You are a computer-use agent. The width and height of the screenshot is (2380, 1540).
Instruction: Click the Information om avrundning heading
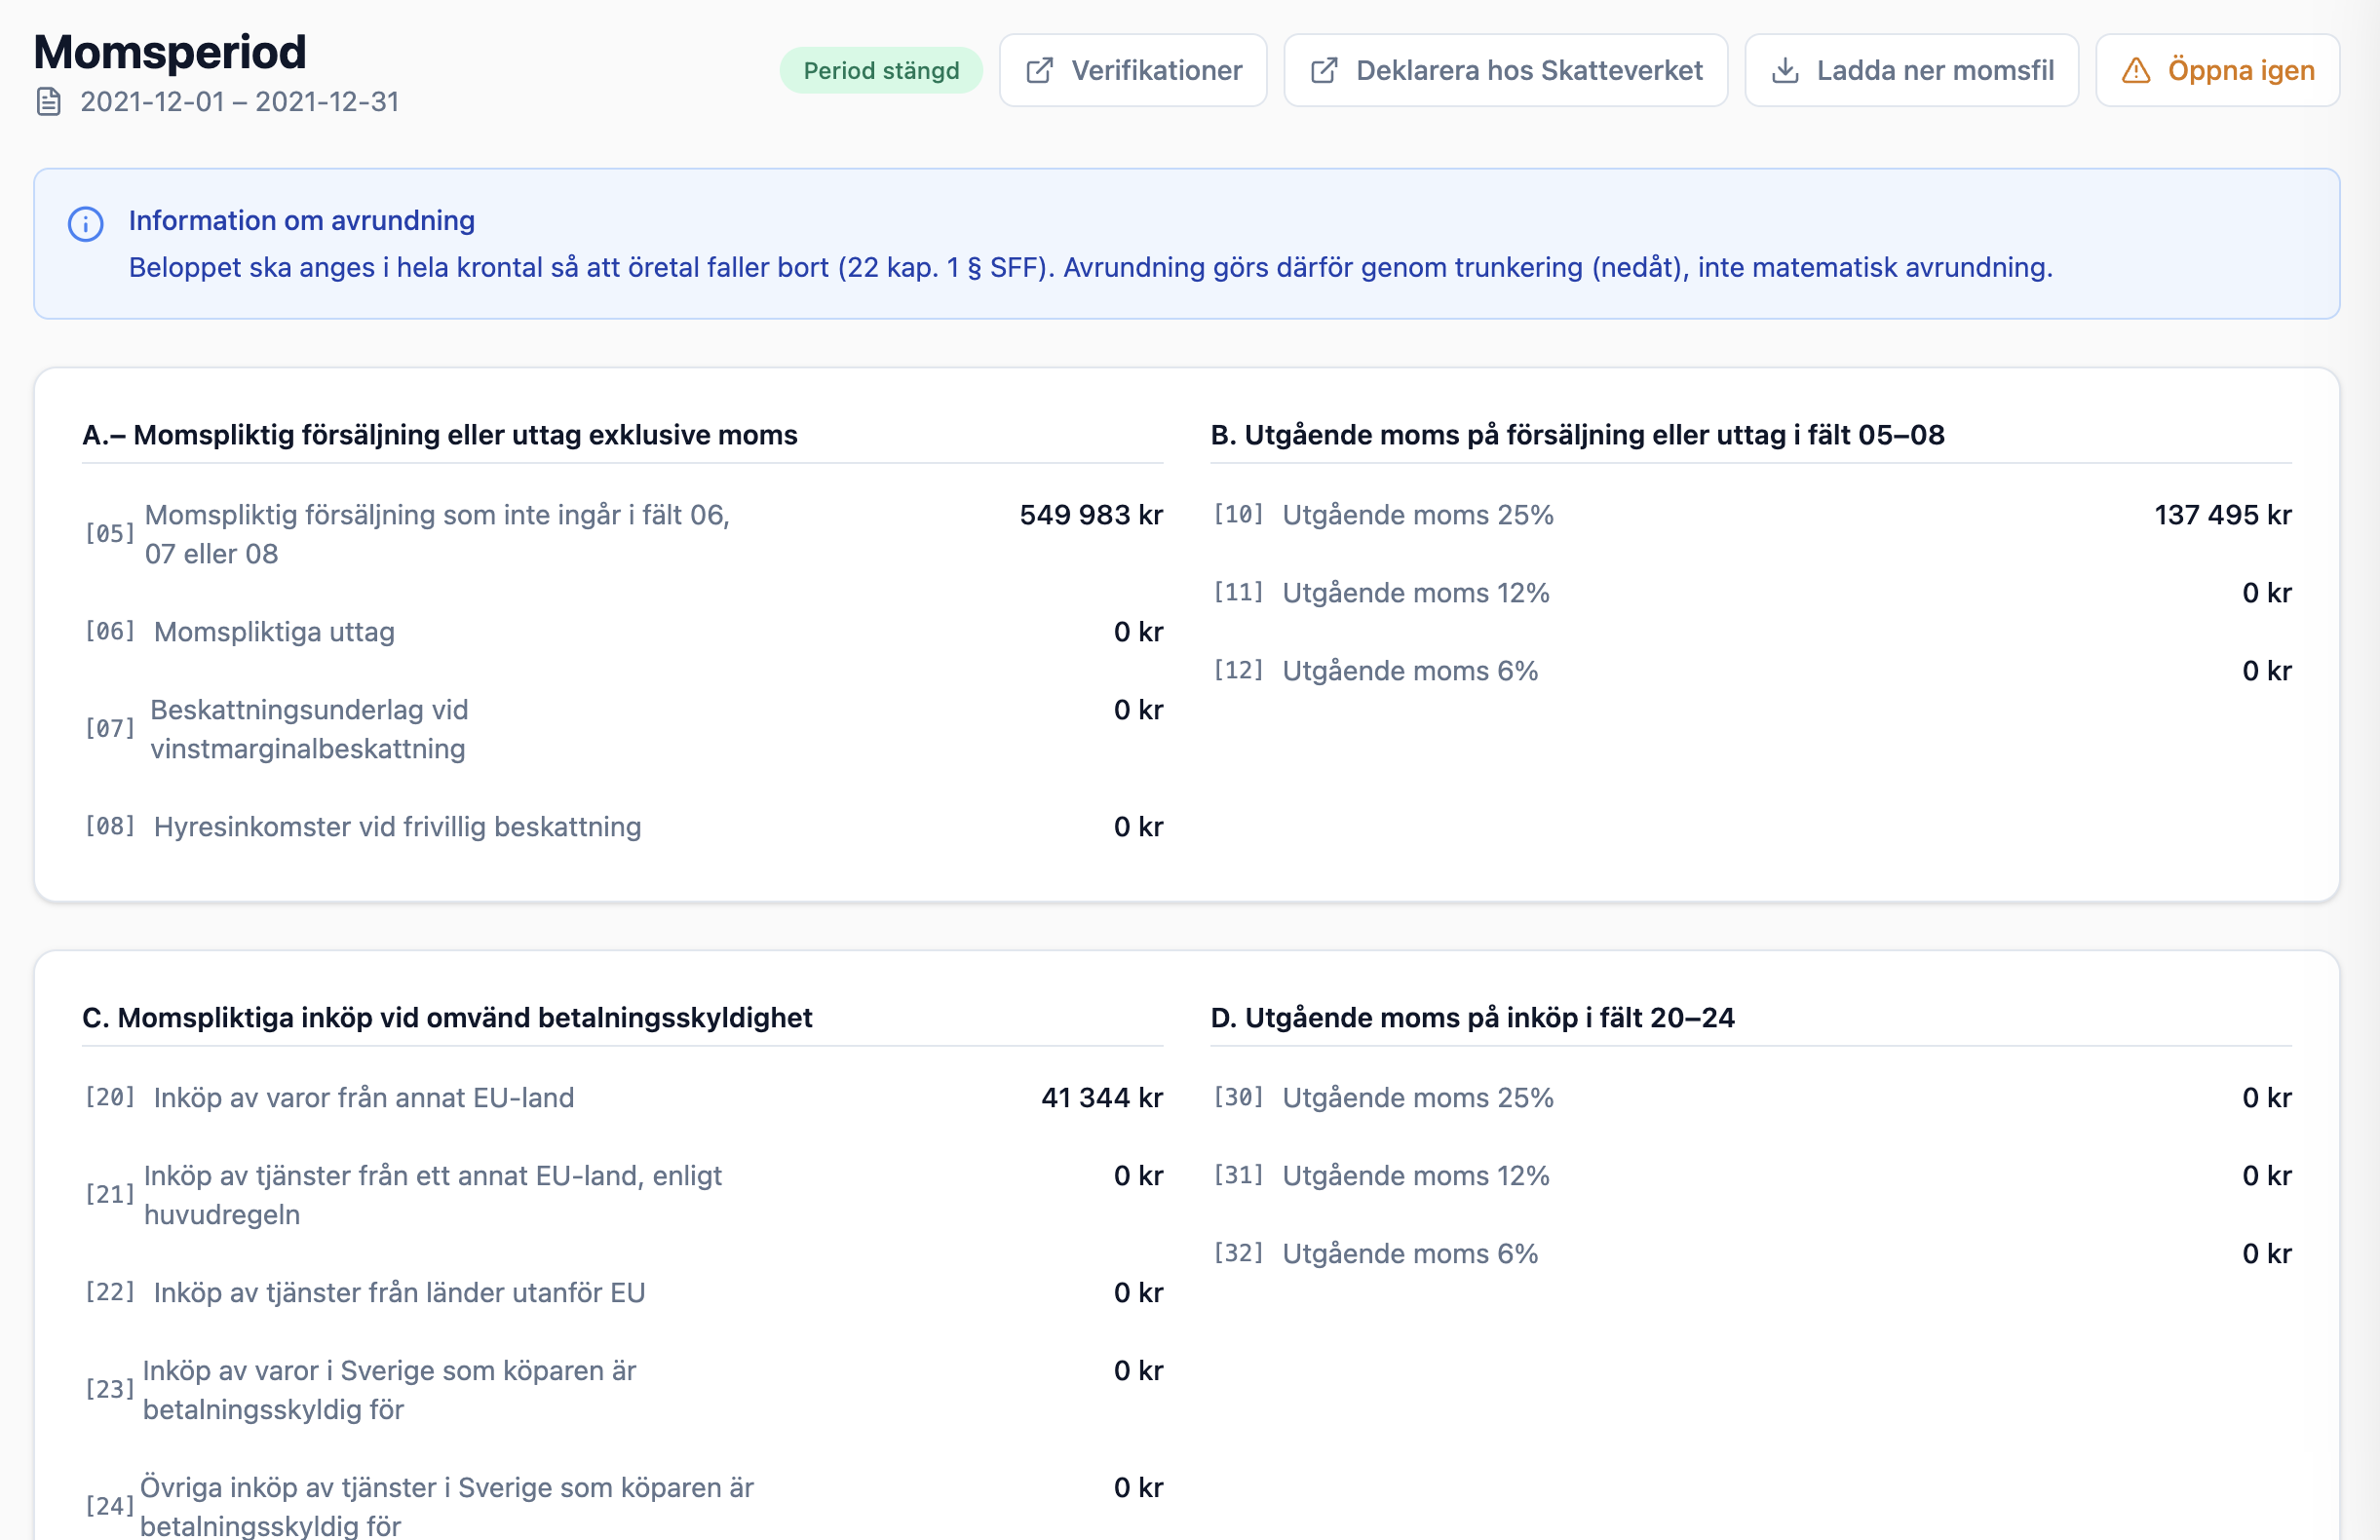click(301, 220)
